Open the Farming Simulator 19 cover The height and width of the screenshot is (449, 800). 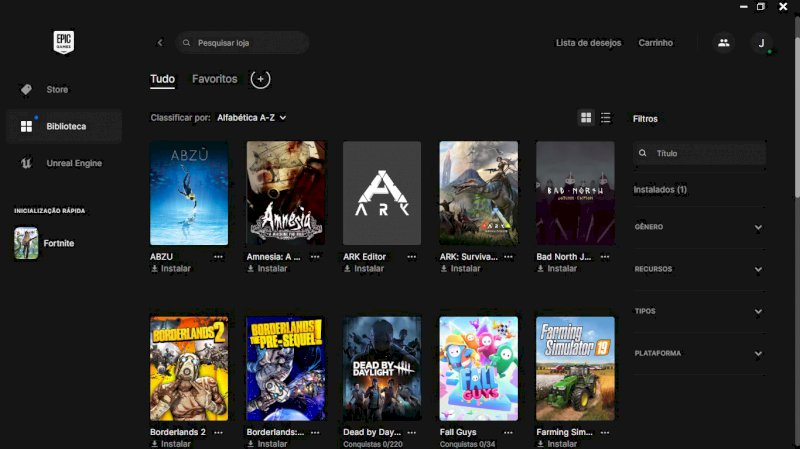[575, 369]
